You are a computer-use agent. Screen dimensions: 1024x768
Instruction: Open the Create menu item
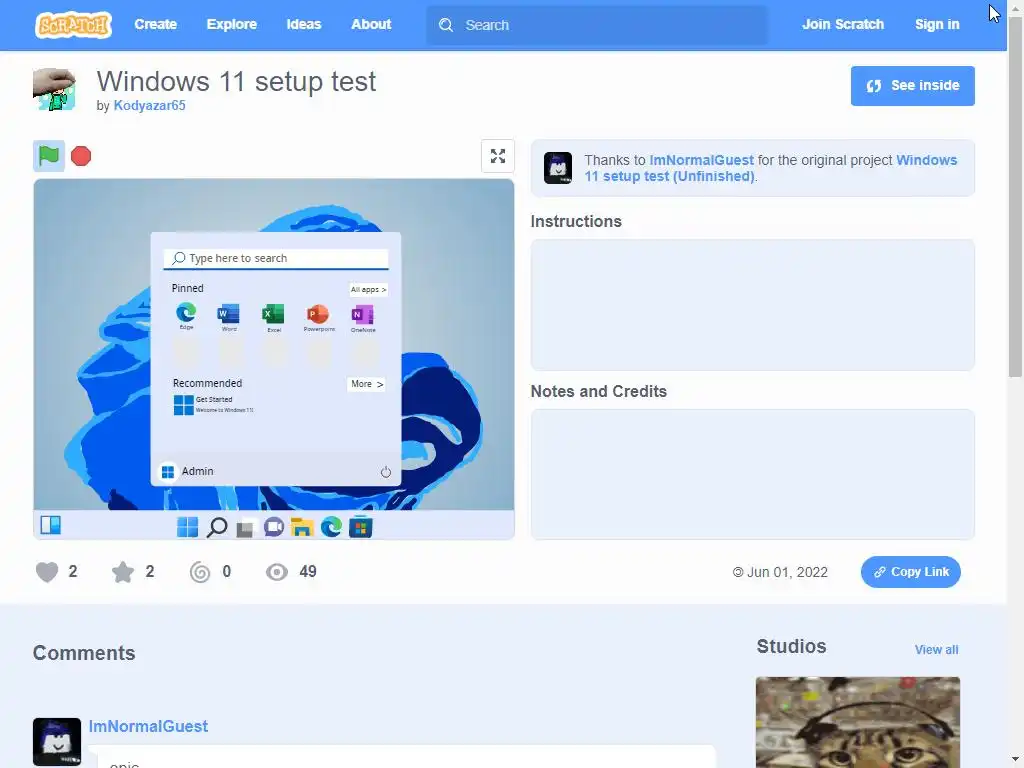pos(155,25)
